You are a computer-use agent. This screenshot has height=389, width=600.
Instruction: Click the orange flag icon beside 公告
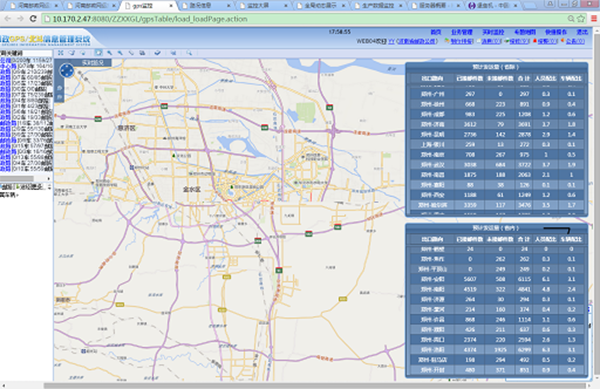[x=563, y=41]
